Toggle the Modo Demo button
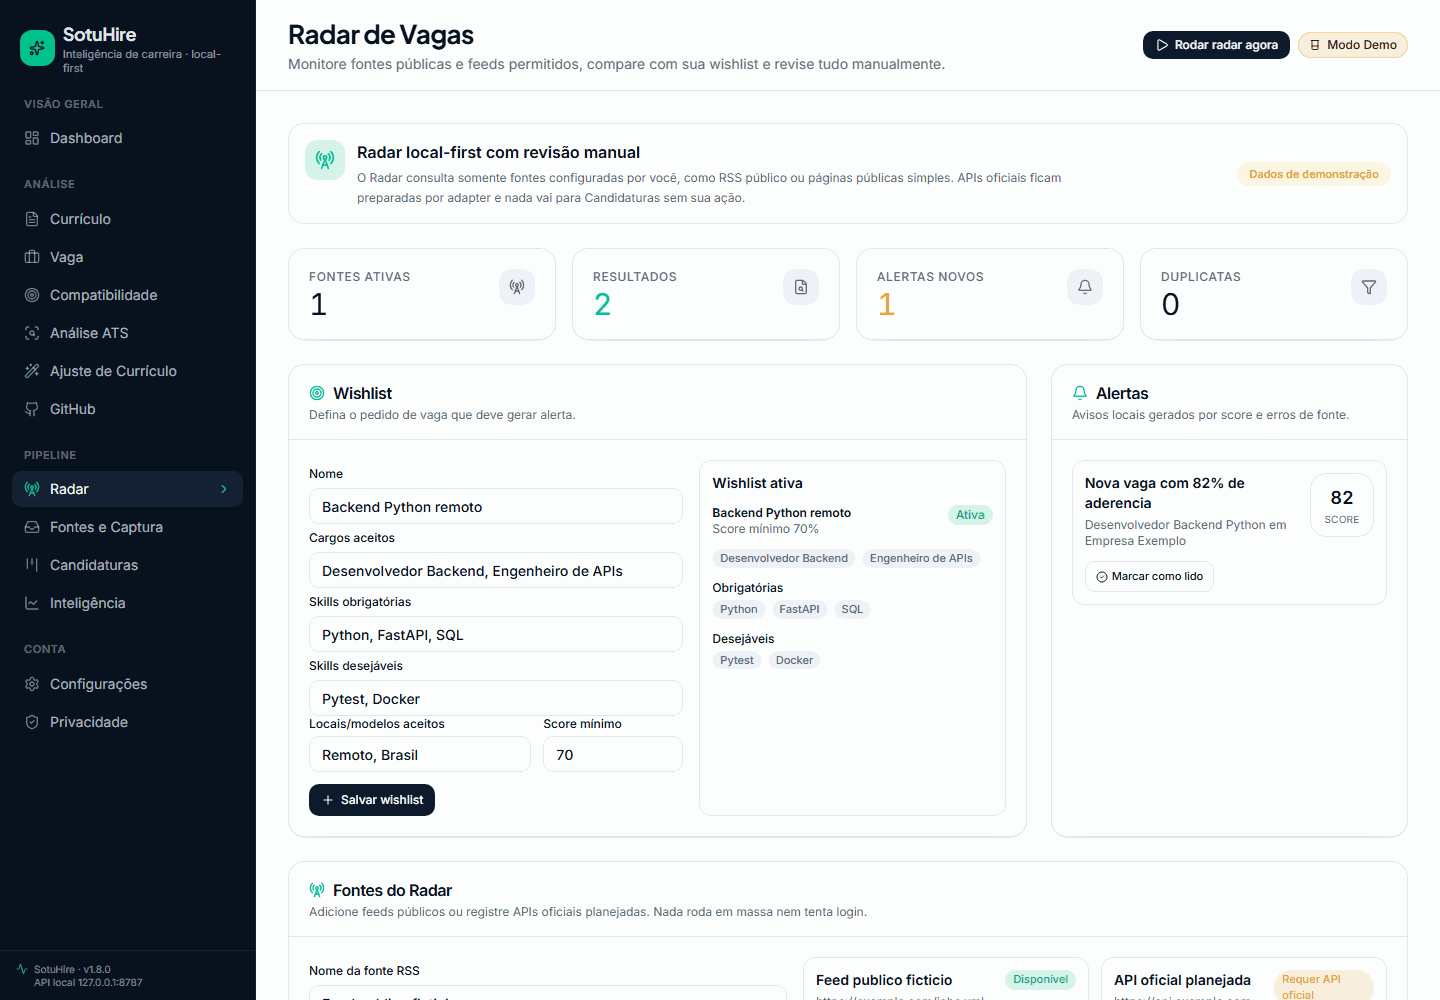Viewport: 1440px width, 1000px height. [1353, 45]
